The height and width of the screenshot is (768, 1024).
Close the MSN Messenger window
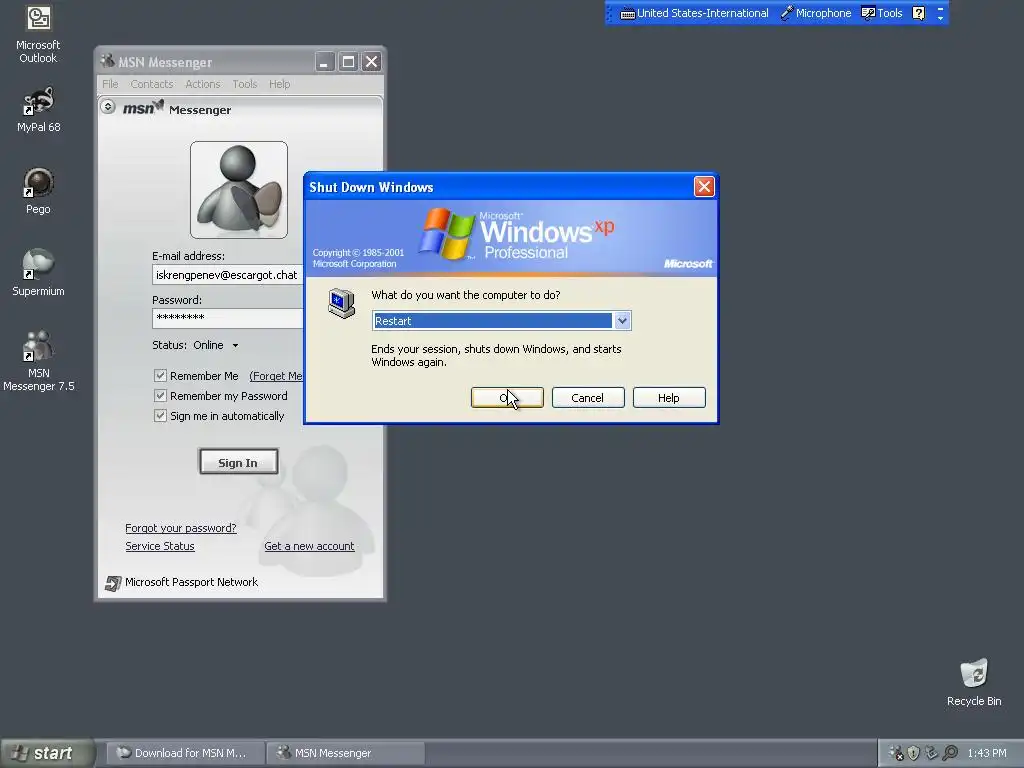tap(372, 62)
